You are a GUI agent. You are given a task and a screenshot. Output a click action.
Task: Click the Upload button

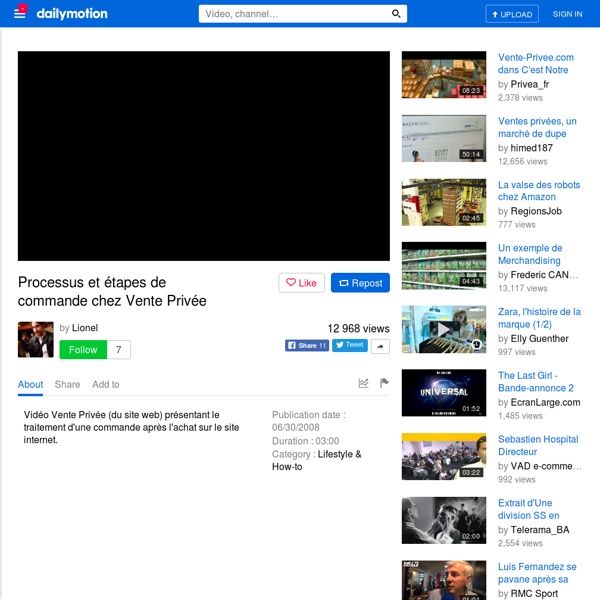pos(512,14)
